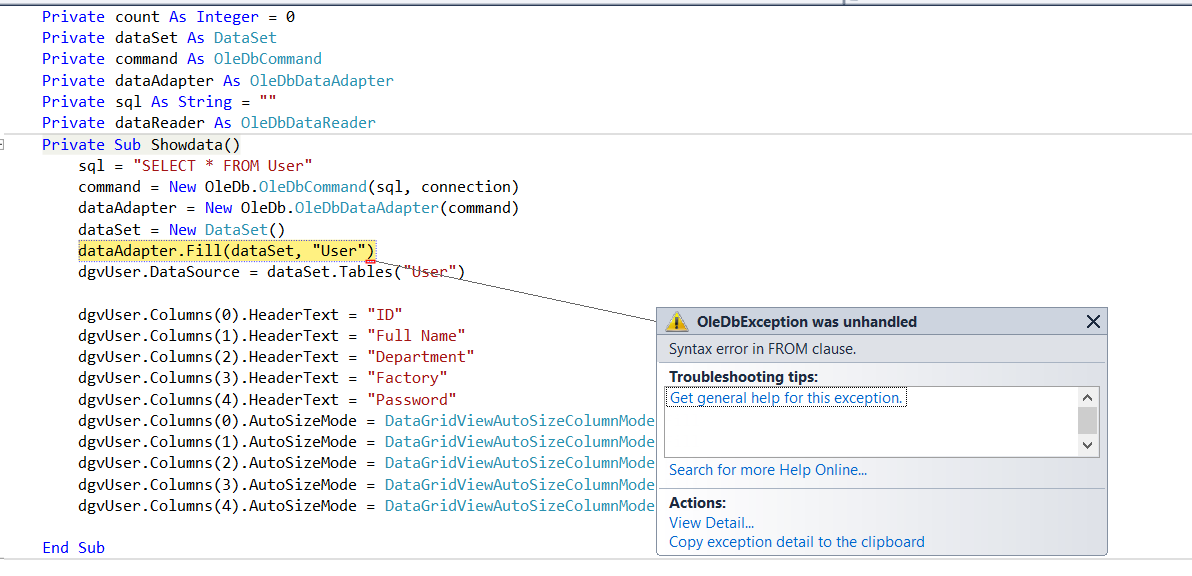Click 'Syntax error in FROM clause.' message
This screenshot has height=576, width=1192.
click(x=762, y=350)
